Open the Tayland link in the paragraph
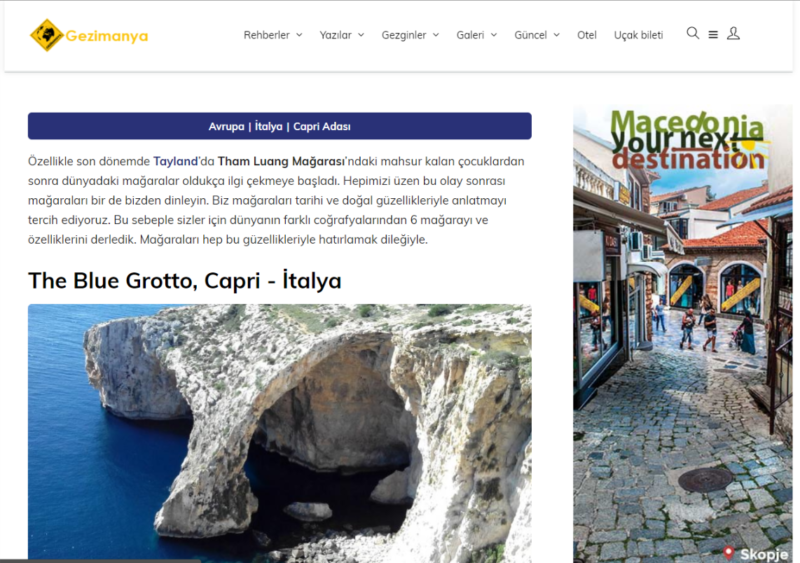The height and width of the screenshot is (563, 800). click(x=175, y=161)
